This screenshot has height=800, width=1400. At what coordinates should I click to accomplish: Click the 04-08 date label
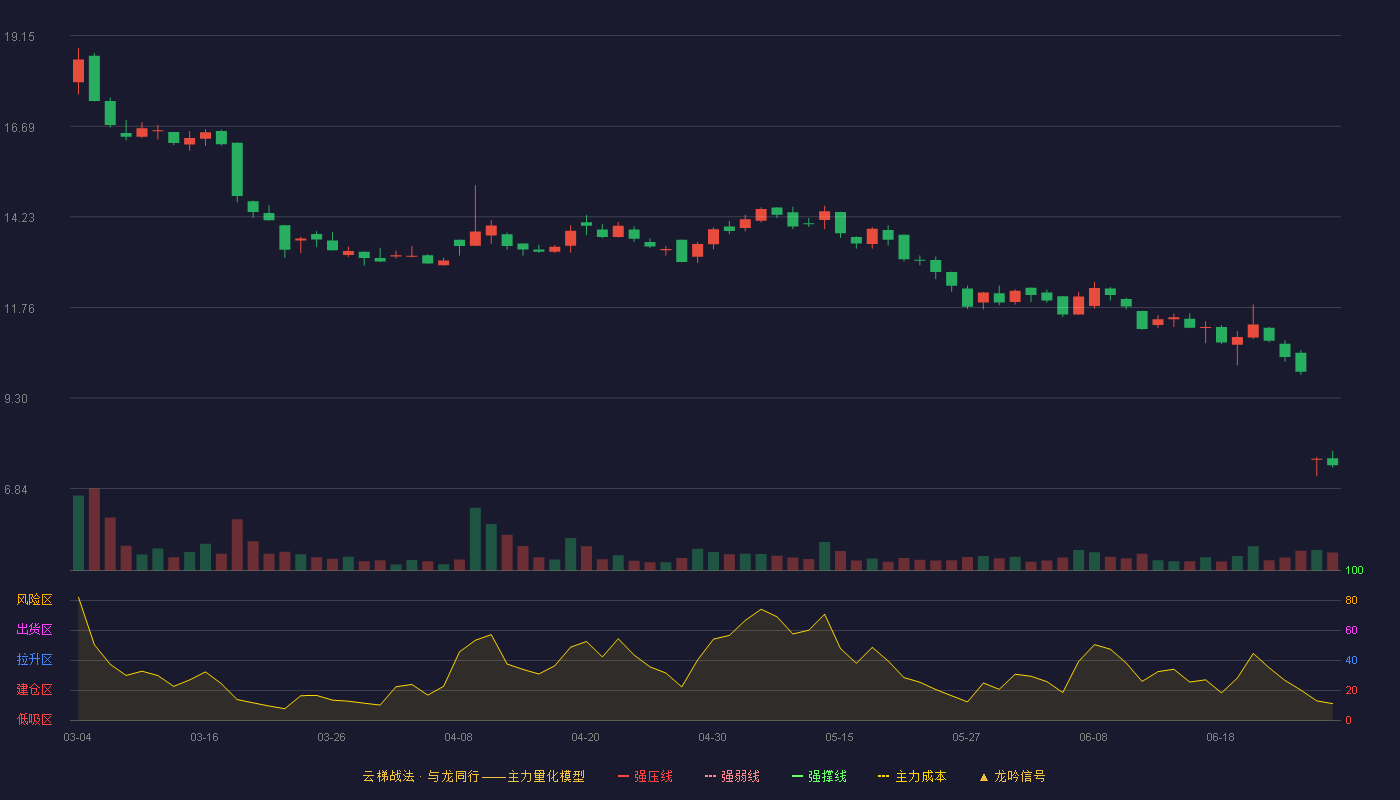click(x=458, y=737)
